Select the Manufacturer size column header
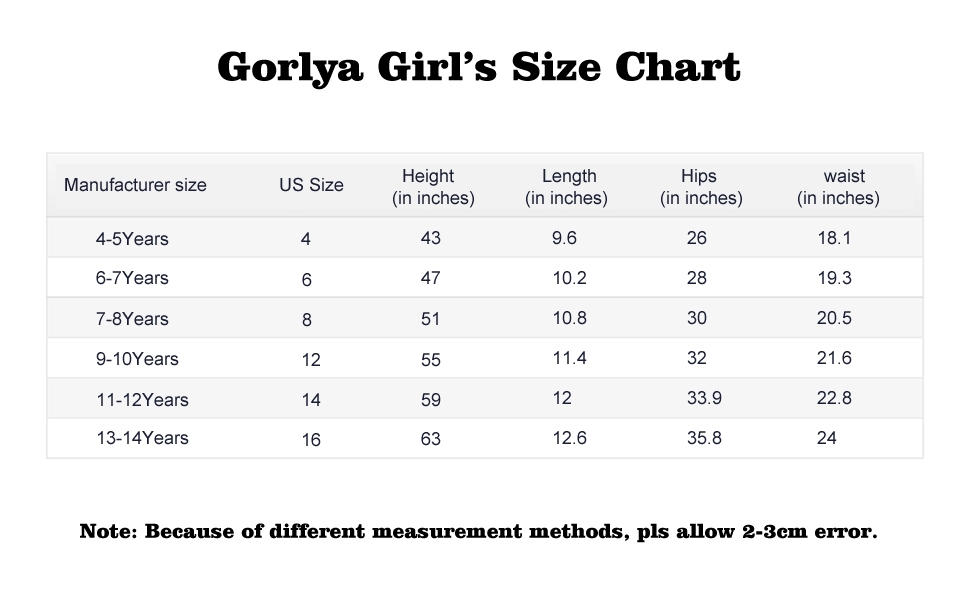970x600 pixels. pos(135,185)
